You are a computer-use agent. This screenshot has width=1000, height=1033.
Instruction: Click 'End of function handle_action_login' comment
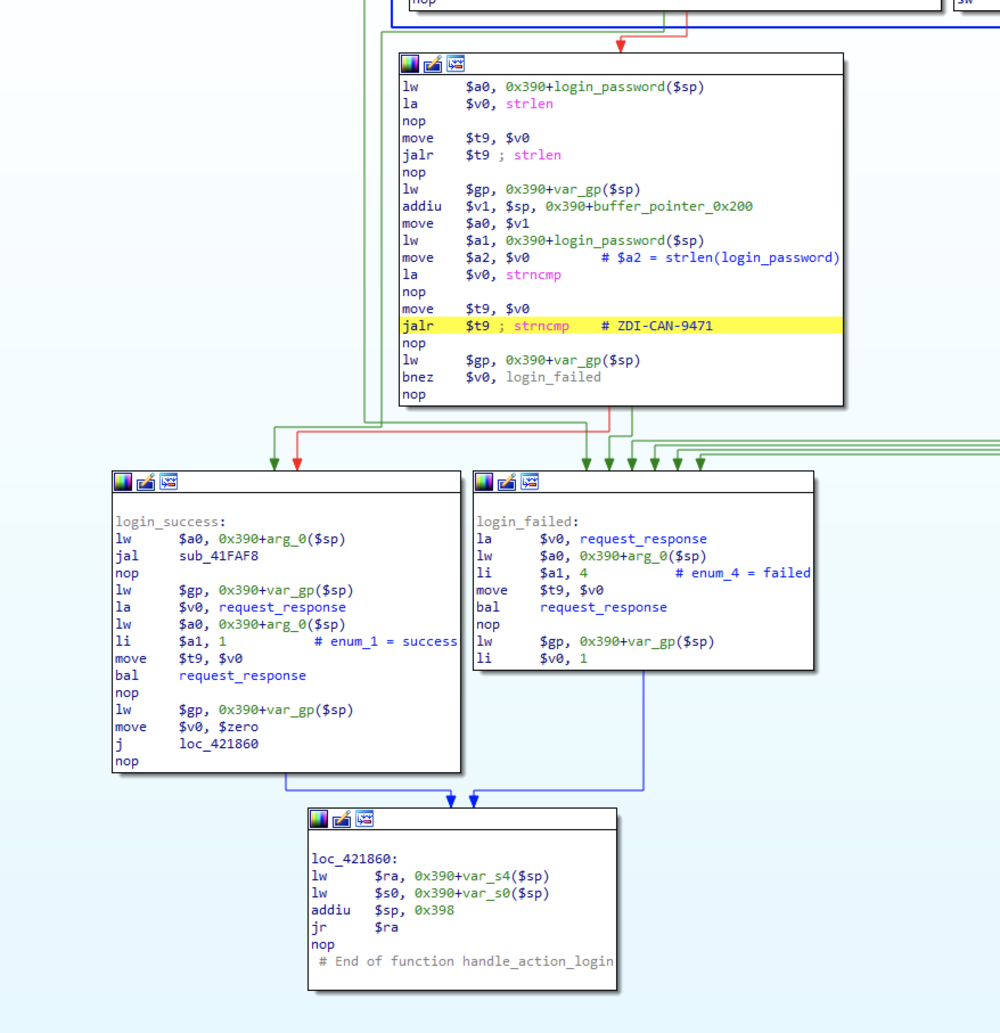[x=466, y=961]
